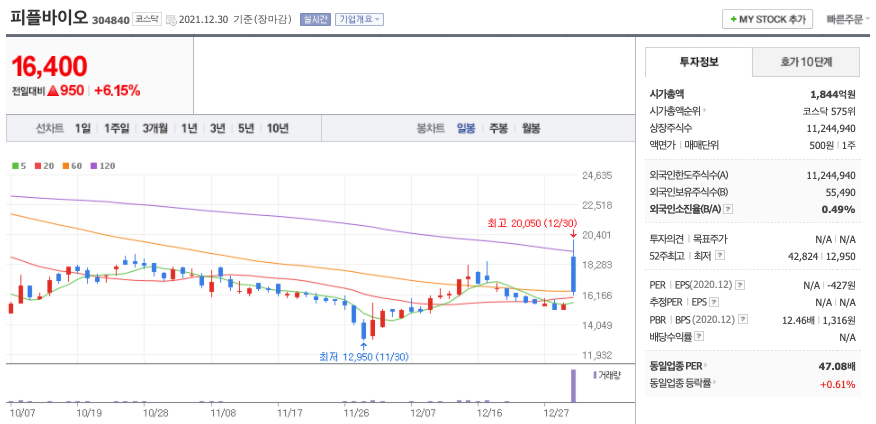The height and width of the screenshot is (424, 876).
Task: Select the 1일 line chart period
Action: click(x=83, y=128)
